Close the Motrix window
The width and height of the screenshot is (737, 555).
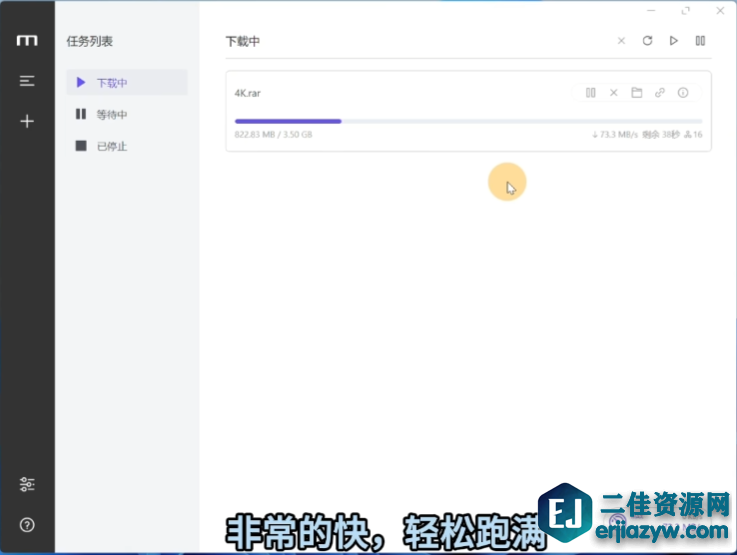[719, 11]
